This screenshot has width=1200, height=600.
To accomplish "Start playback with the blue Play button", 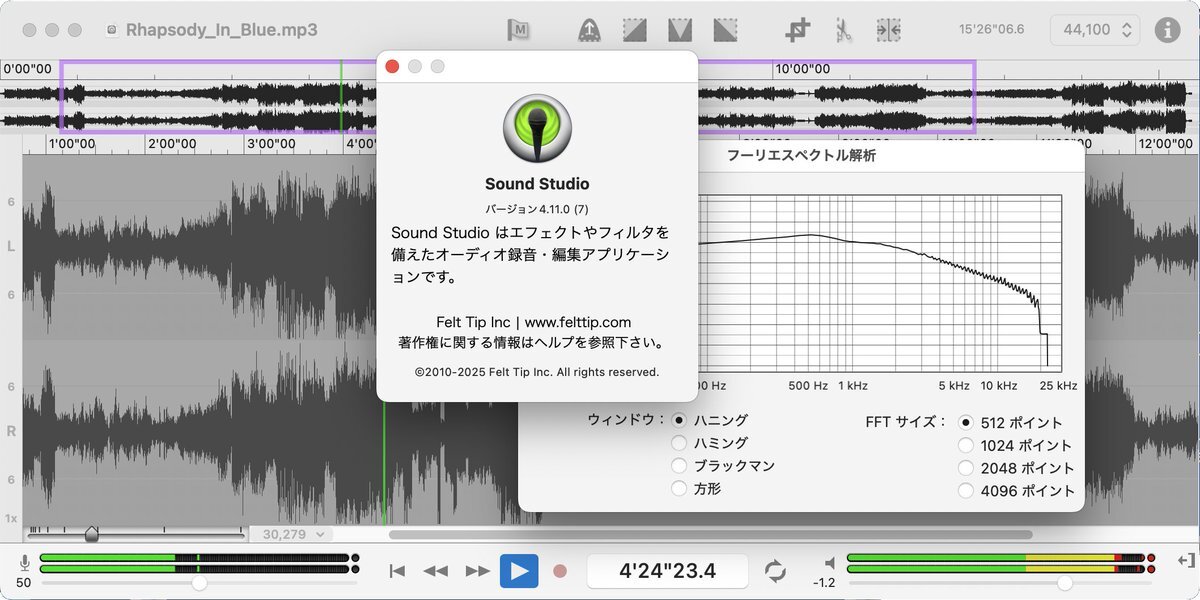I will (x=519, y=571).
